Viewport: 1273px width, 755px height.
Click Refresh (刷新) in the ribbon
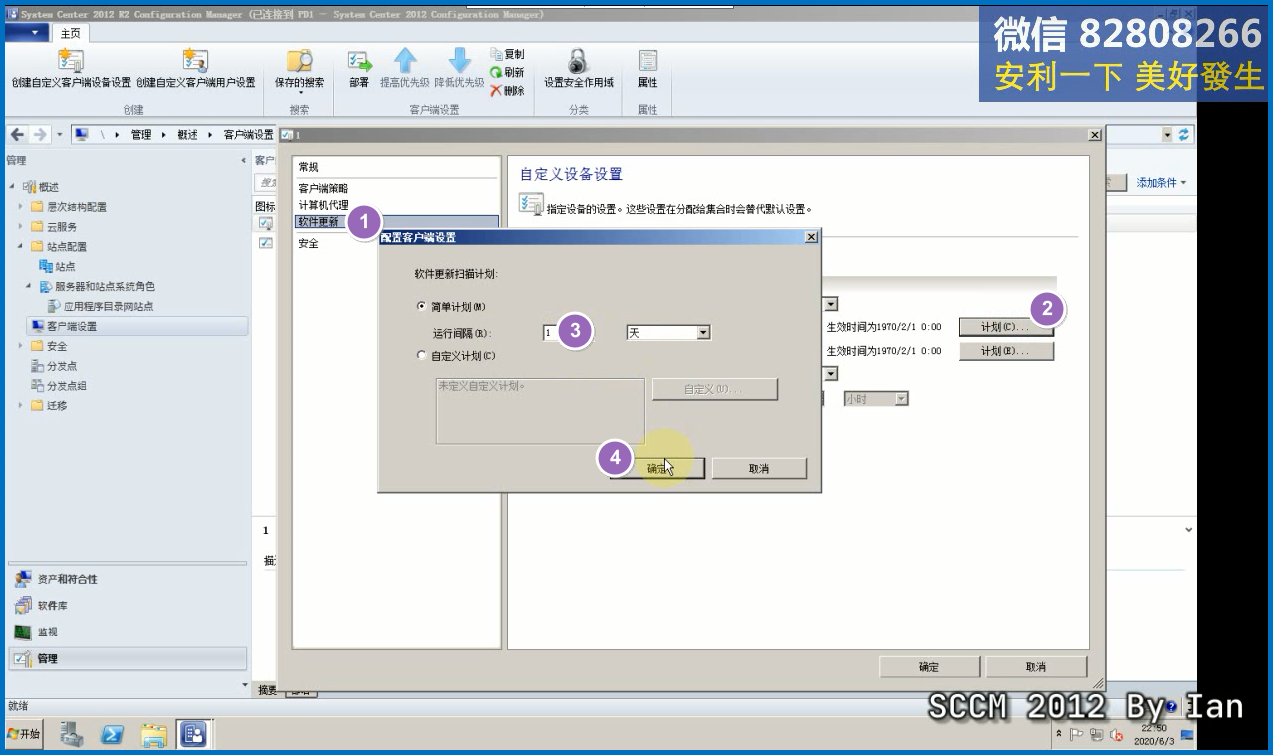point(507,72)
